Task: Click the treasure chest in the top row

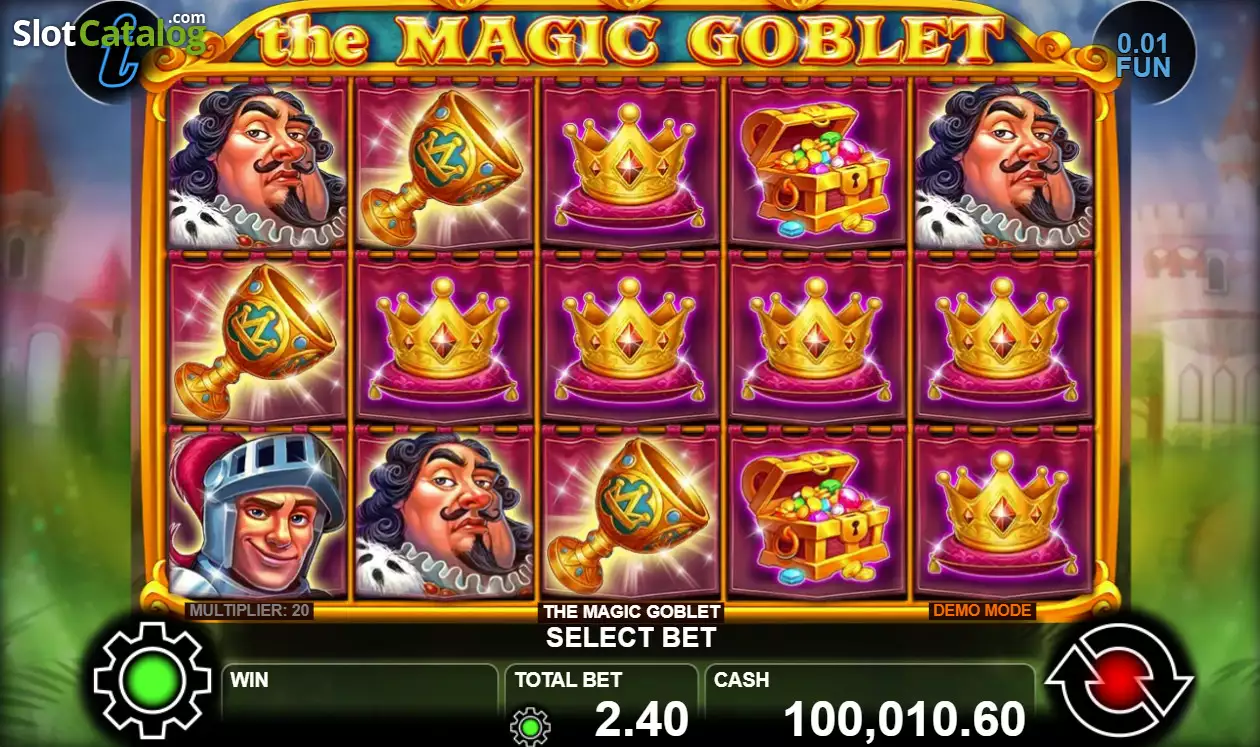Action: coord(817,164)
